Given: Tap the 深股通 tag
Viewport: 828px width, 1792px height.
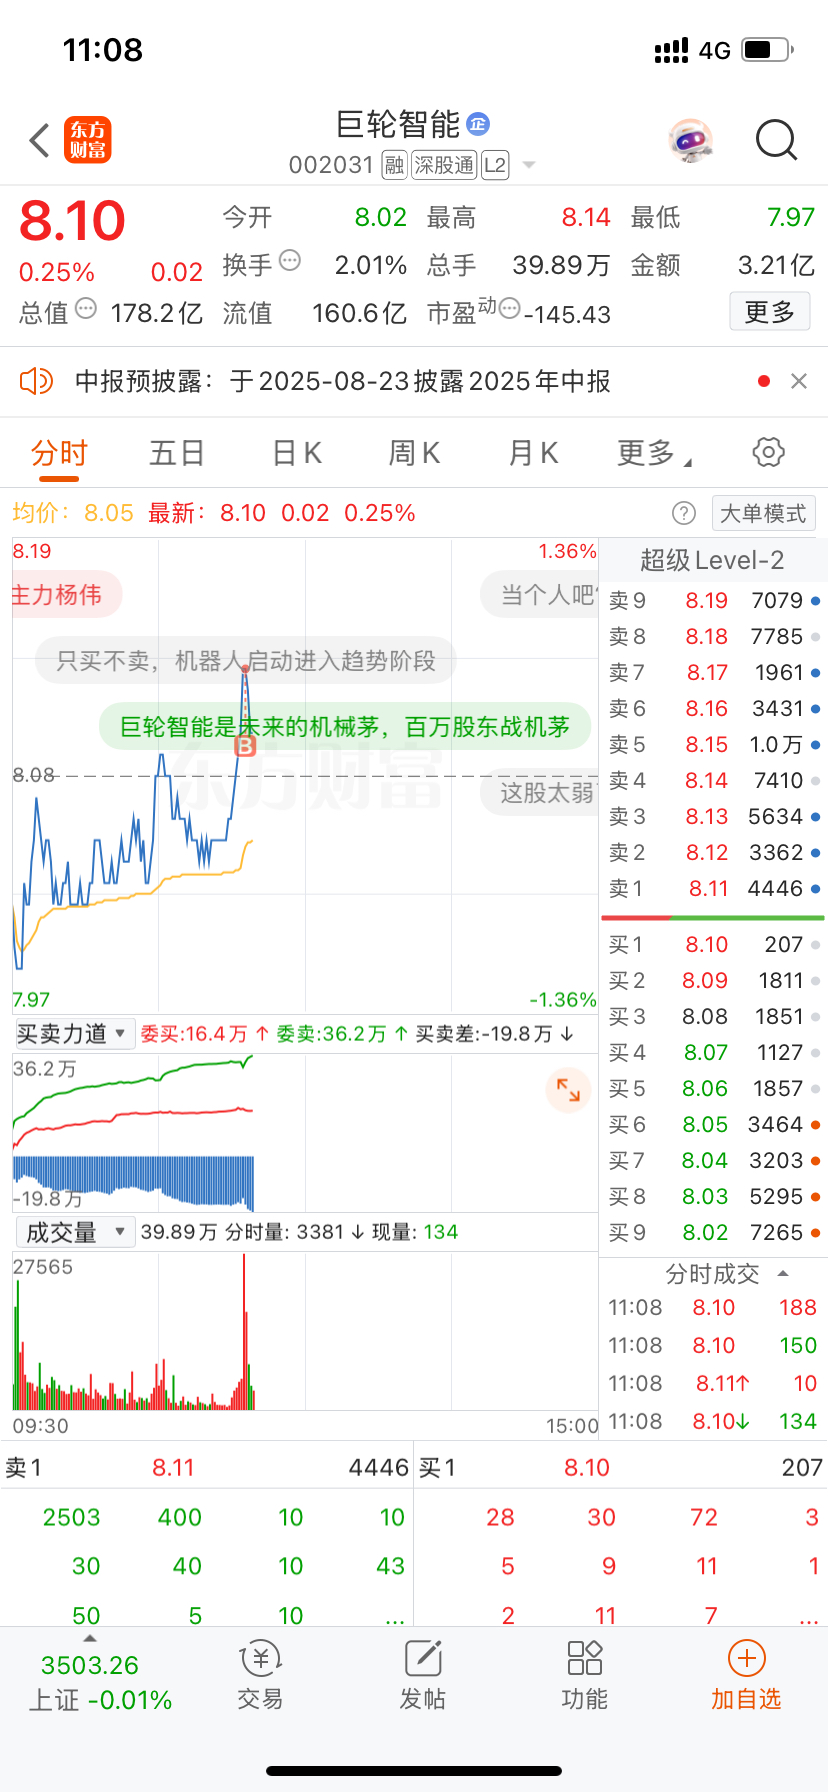Looking at the screenshot, I should coord(444,165).
